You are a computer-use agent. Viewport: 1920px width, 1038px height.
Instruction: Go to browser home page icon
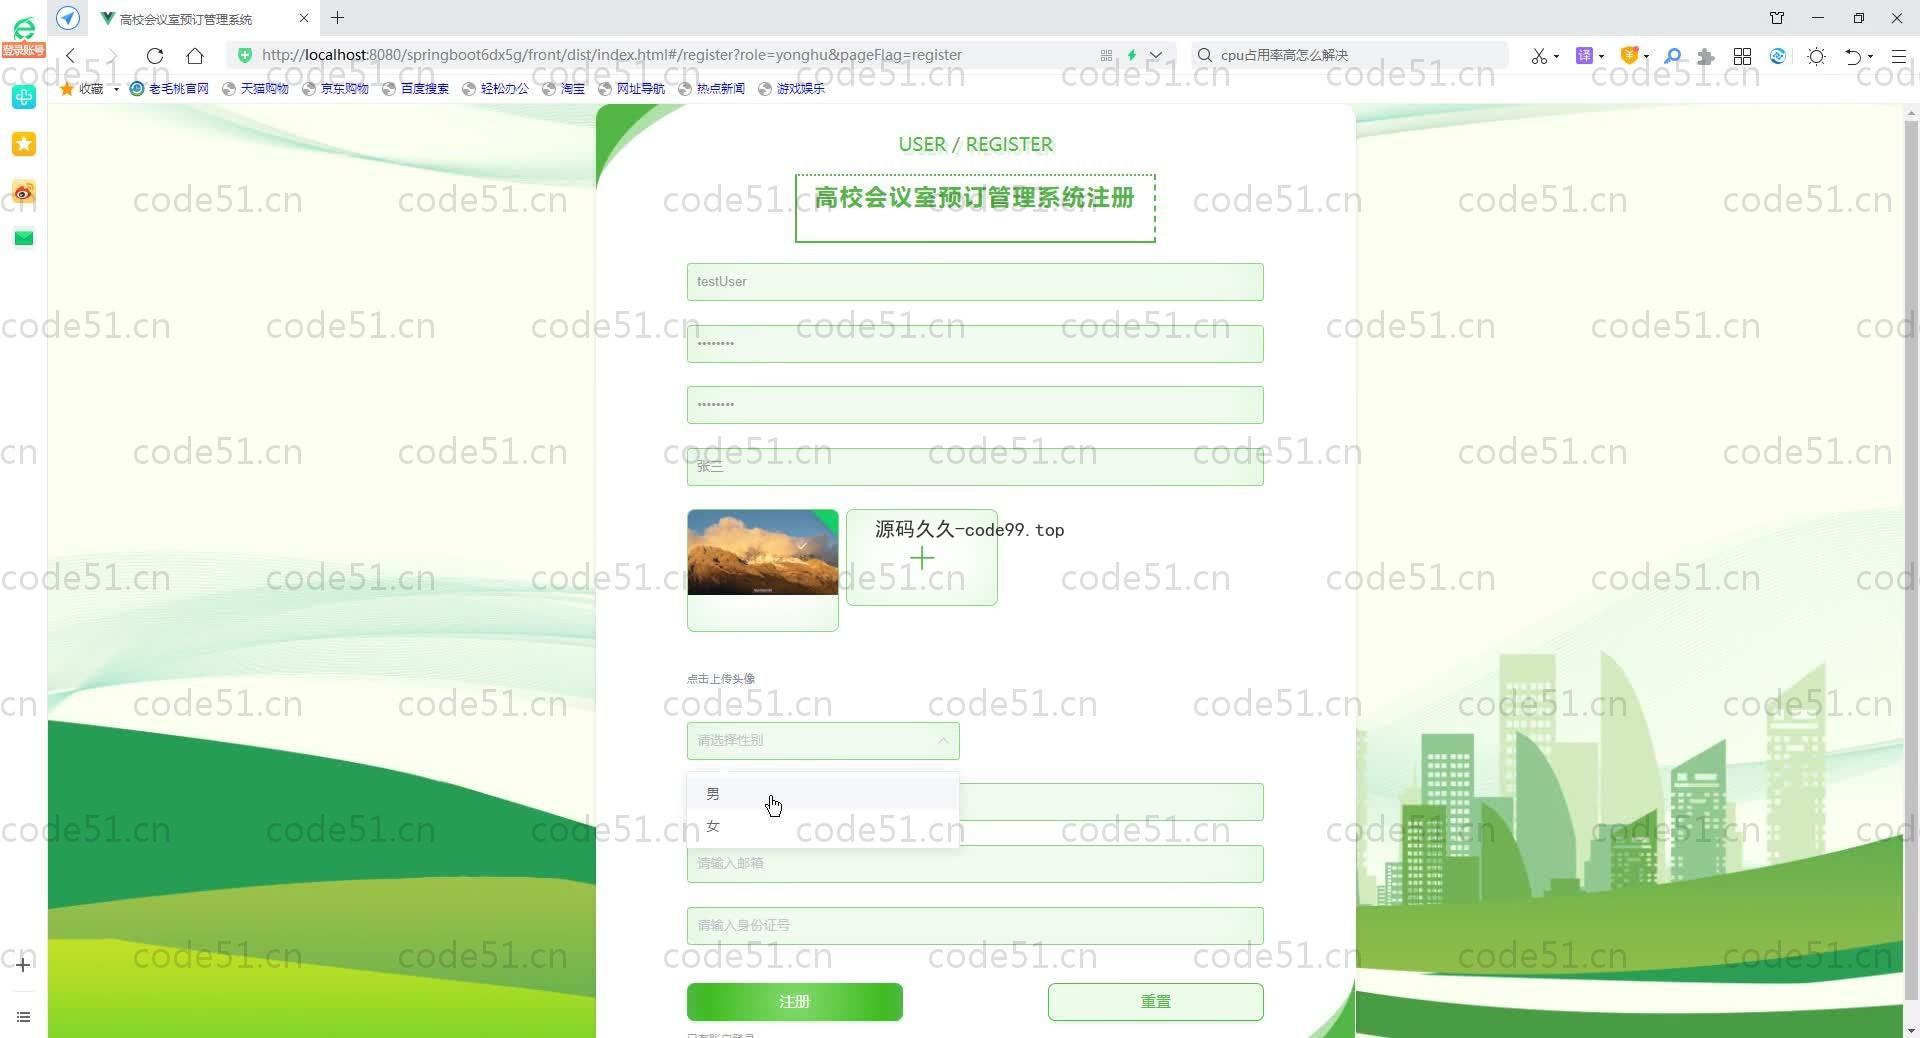(x=195, y=56)
